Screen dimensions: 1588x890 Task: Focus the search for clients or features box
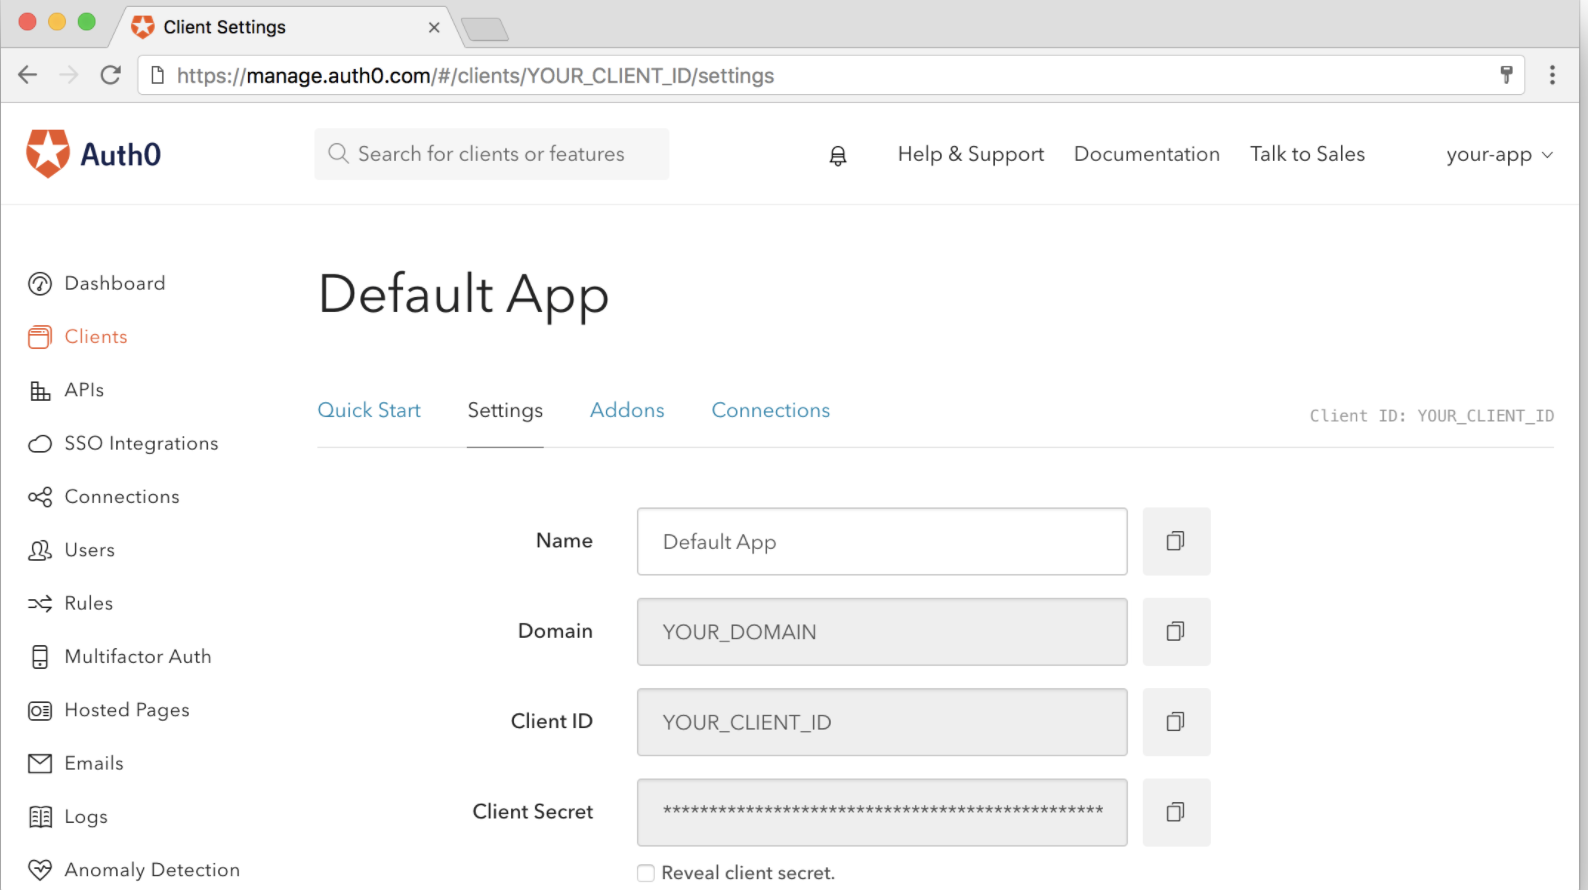tap(491, 154)
